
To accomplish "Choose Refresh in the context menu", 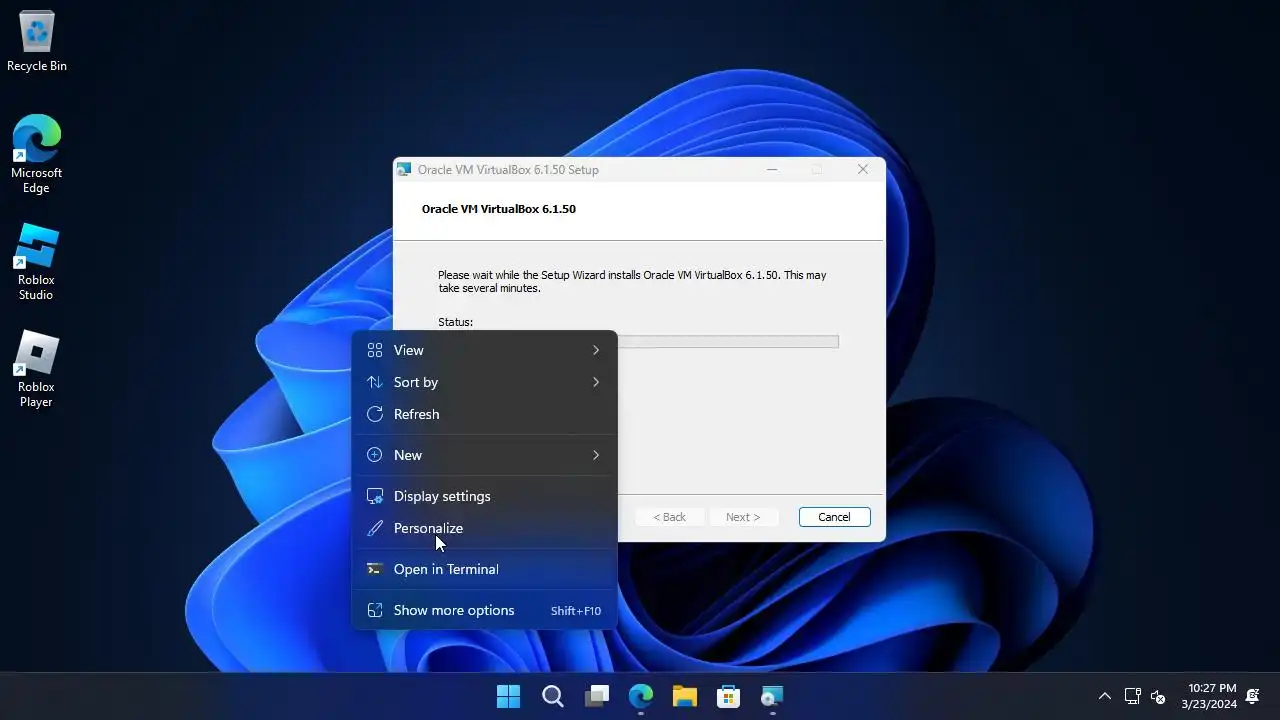I will (485, 414).
